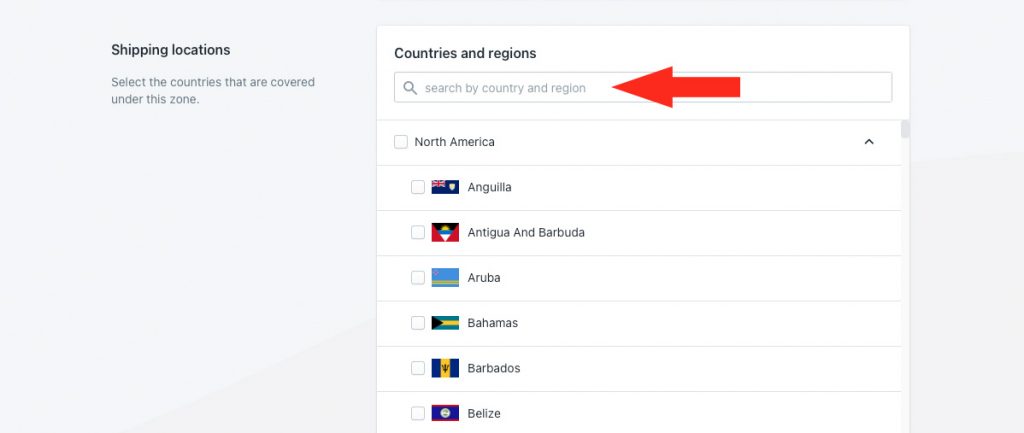The image size is (1024, 433).
Task: Select the Belize country label
Action: [484, 413]
